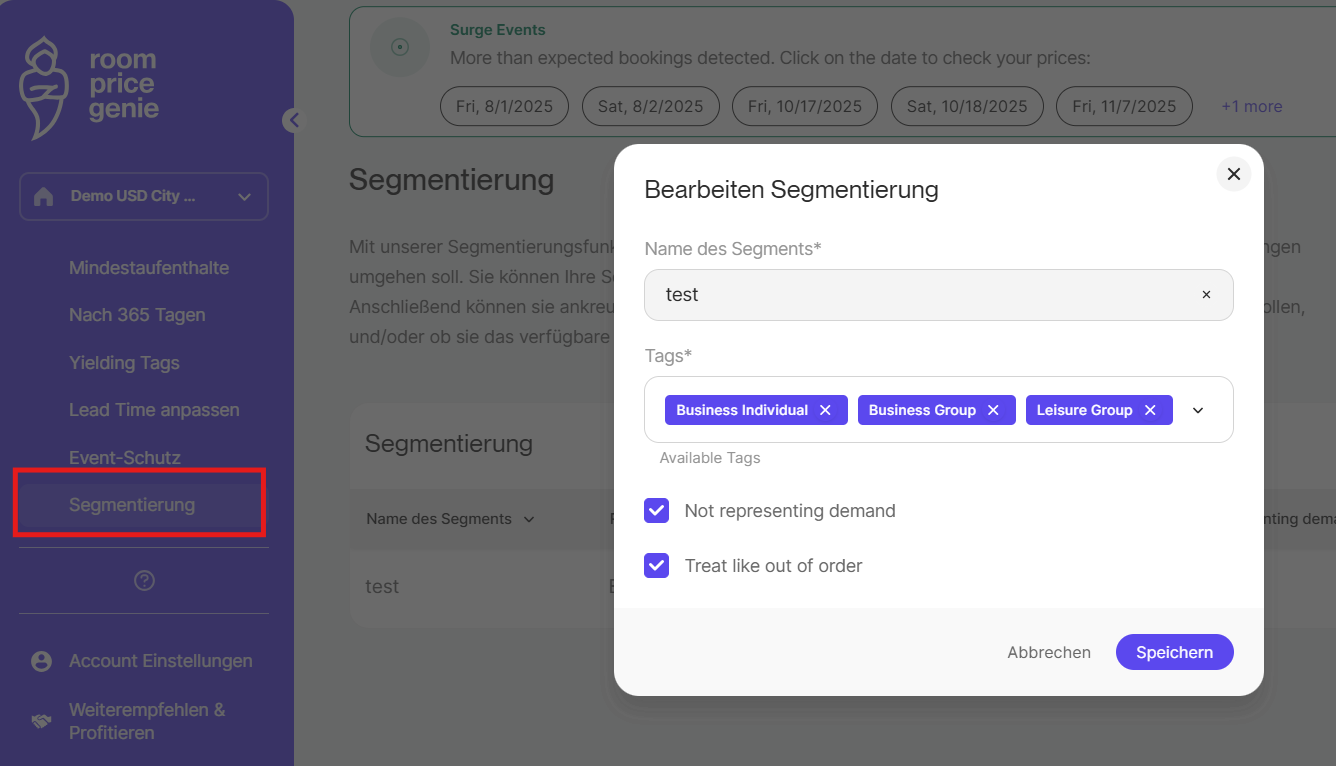Collapse the sidebar with the arrow icon
1336x766 pixels.
tap(293, 121)
